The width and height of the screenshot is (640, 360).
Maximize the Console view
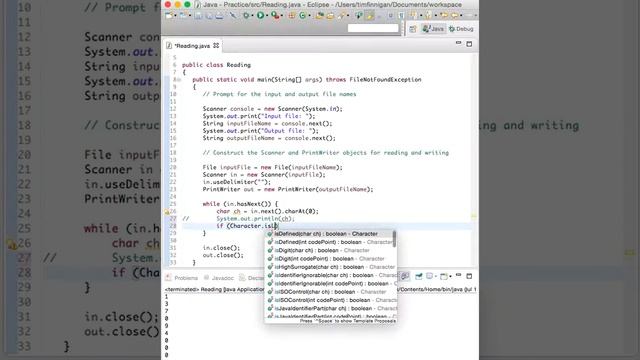point(469,276)
